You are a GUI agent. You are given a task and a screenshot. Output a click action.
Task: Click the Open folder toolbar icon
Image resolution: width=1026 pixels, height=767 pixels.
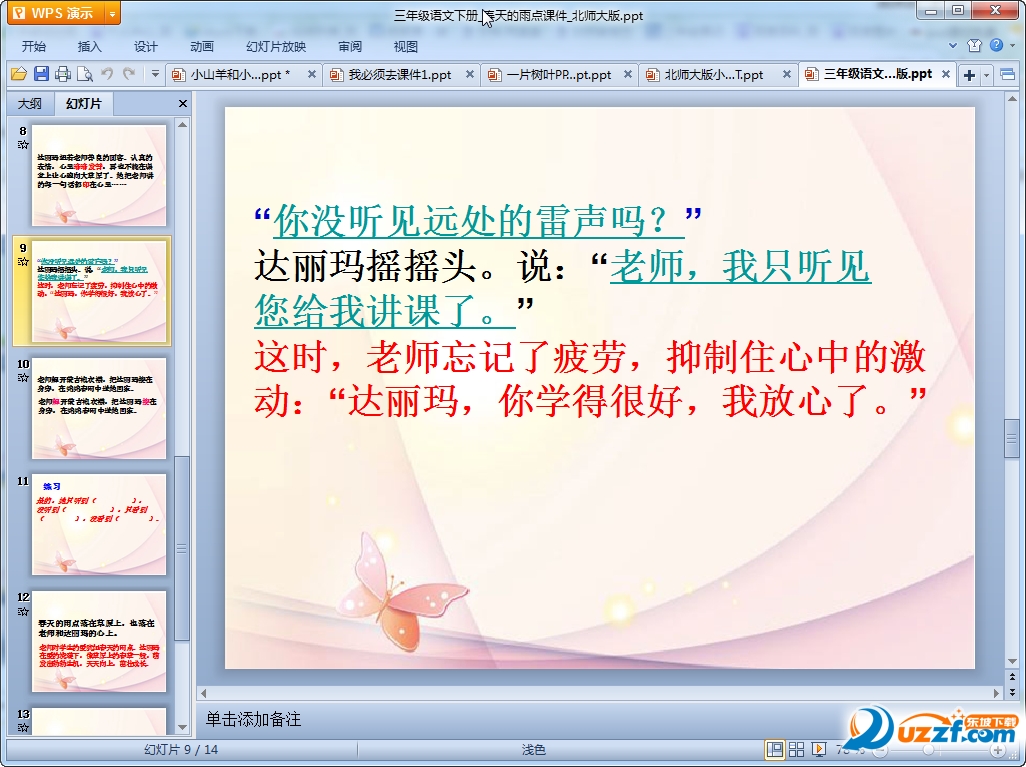(x=18, y=74)
